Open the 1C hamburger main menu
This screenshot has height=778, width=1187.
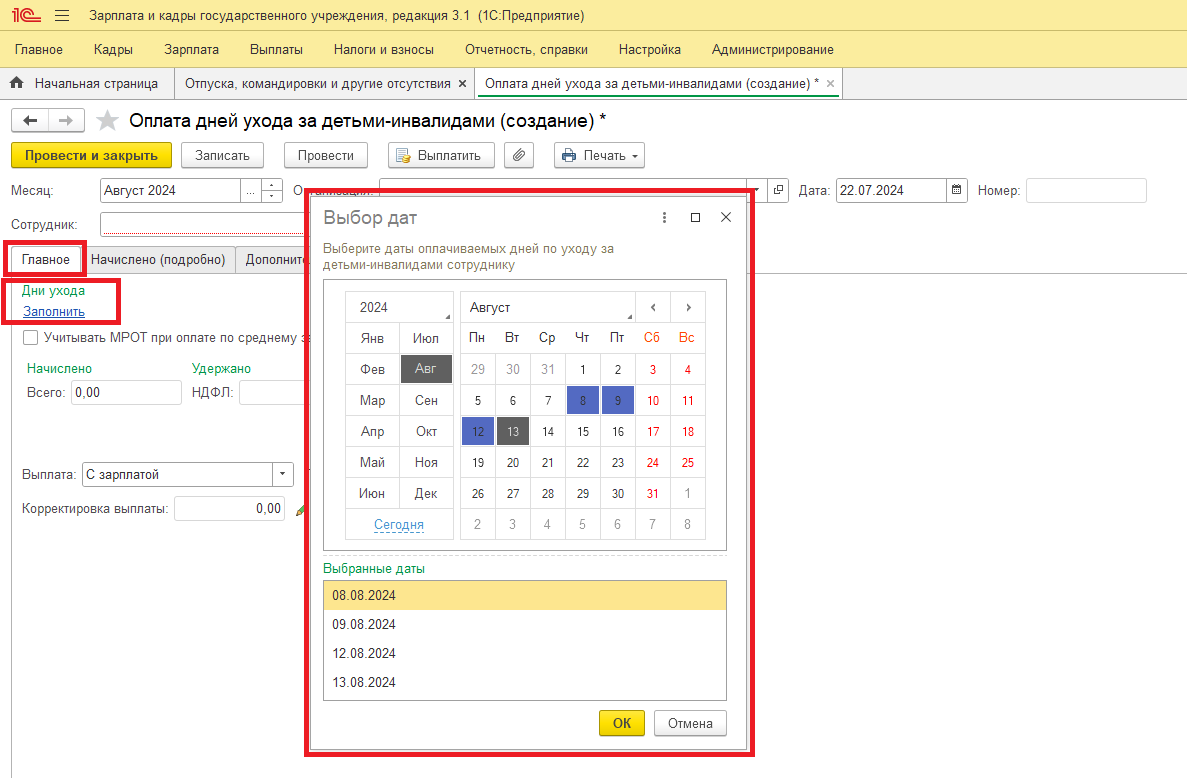click(62, 15)
